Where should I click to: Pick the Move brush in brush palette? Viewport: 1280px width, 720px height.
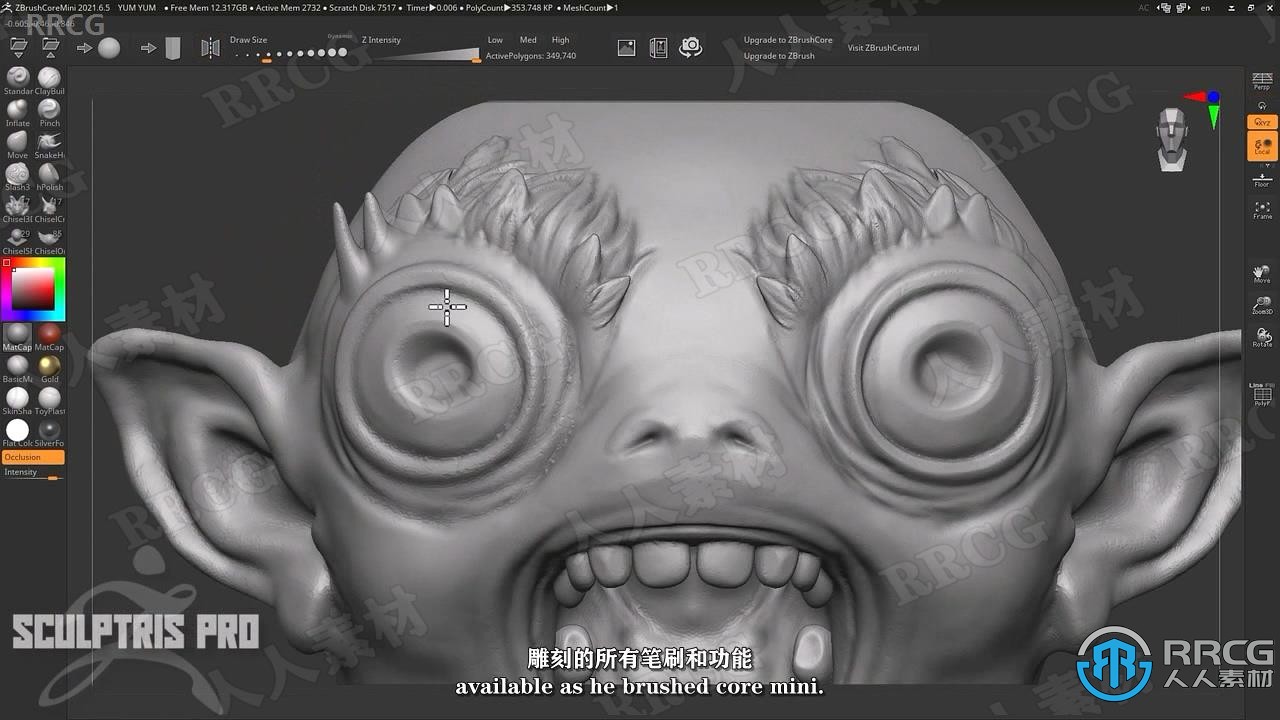[x=18, y=146]
